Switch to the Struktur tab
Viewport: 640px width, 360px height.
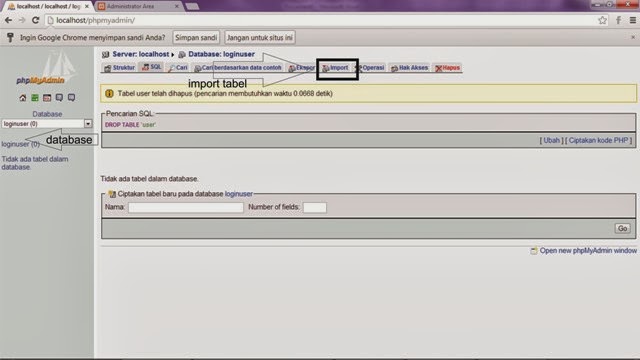119,68
